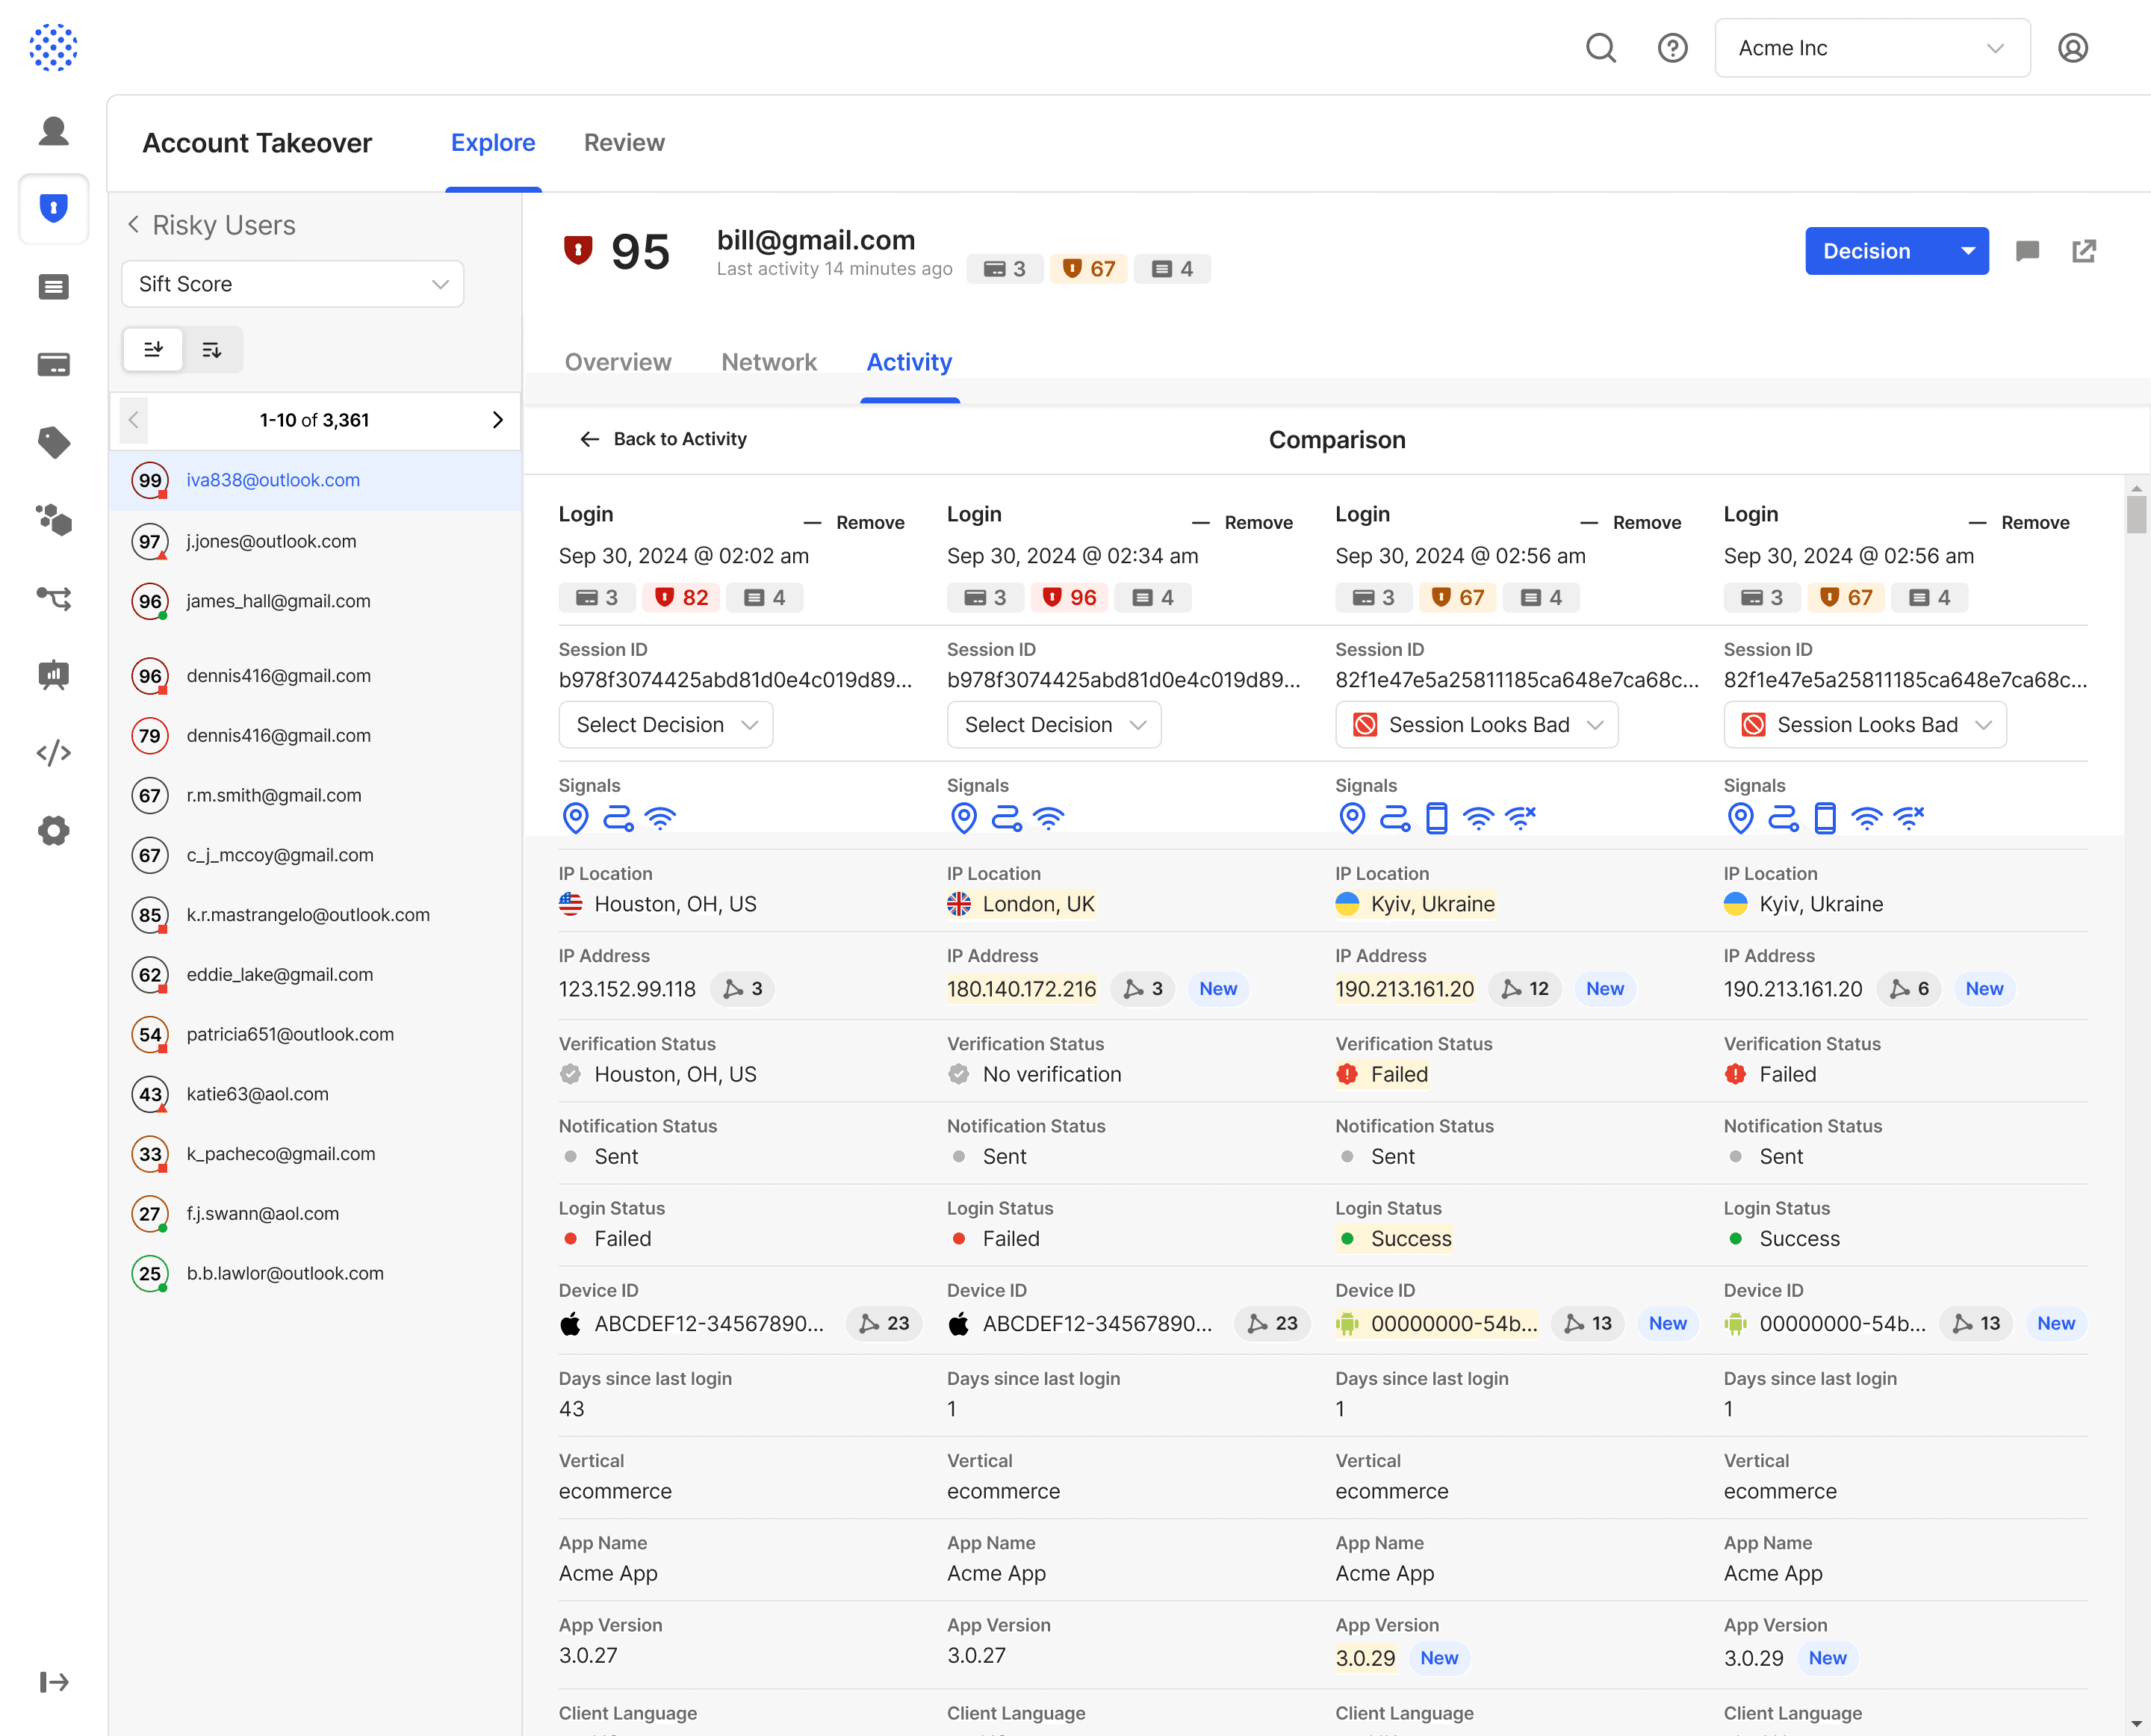Image resolution: width=2151 pixels, height=1736 pixels.
Task: Switch to the Review tab
Action: coord(624,143)
